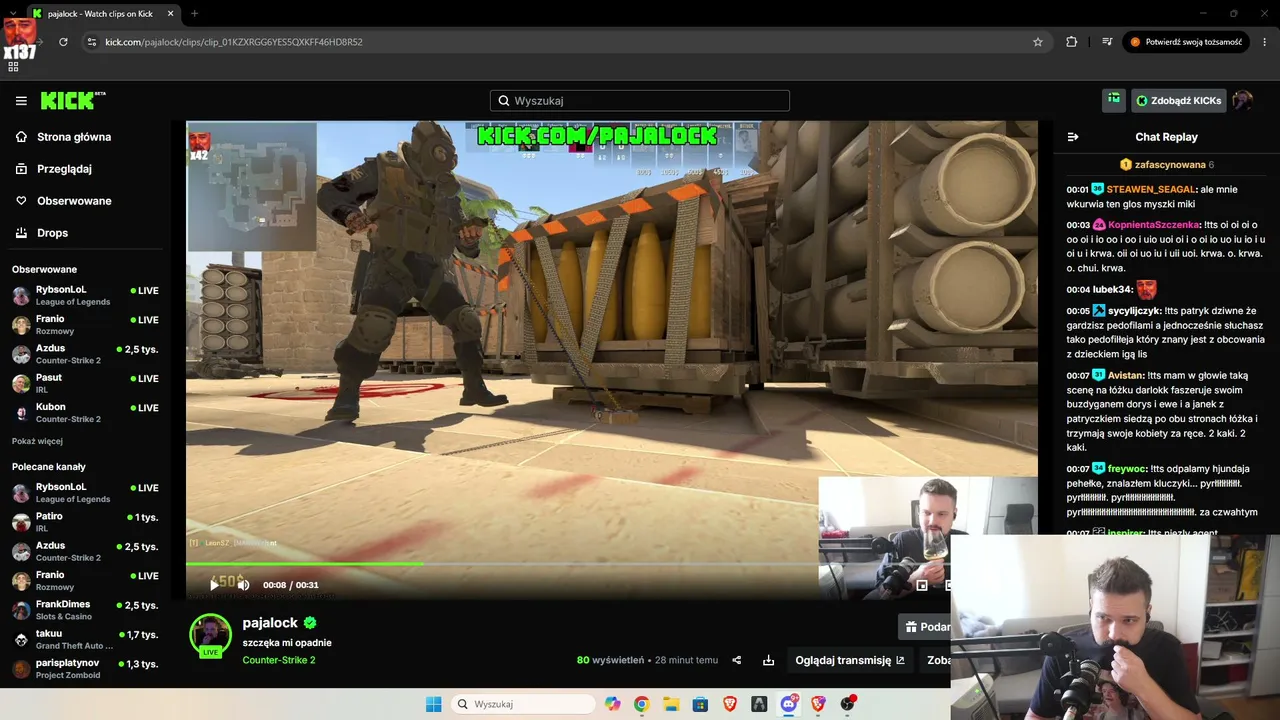1280x720 pixels.
Task: Click the pajalock streamer avatar
Action: 210,636
